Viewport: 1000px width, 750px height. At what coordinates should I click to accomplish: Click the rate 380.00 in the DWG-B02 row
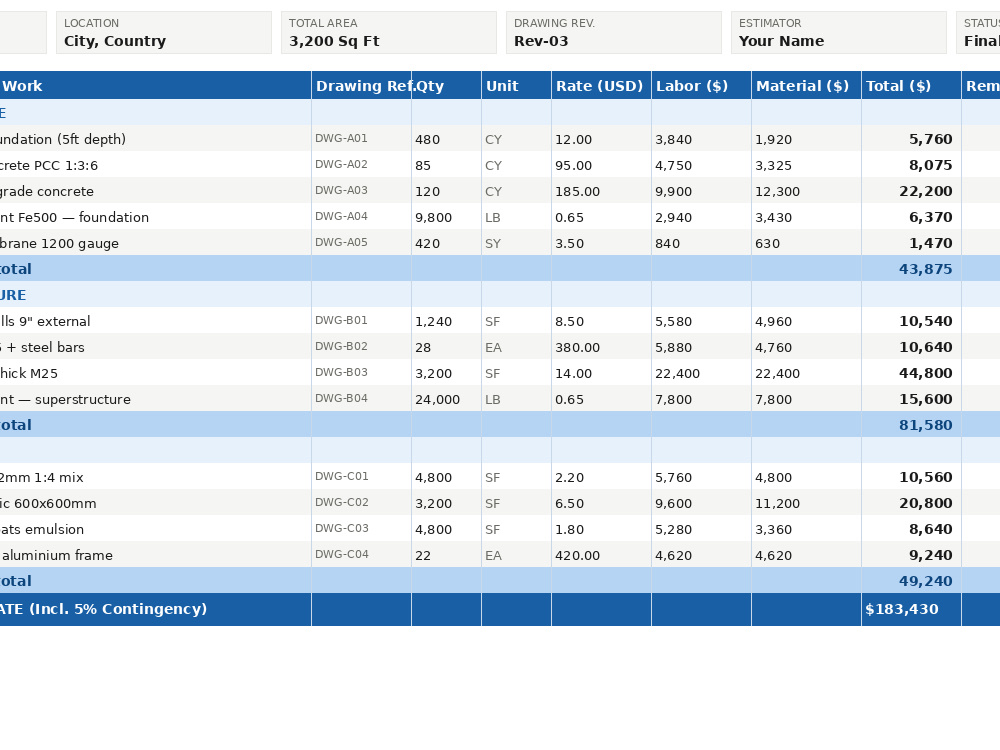coord(577,348)
